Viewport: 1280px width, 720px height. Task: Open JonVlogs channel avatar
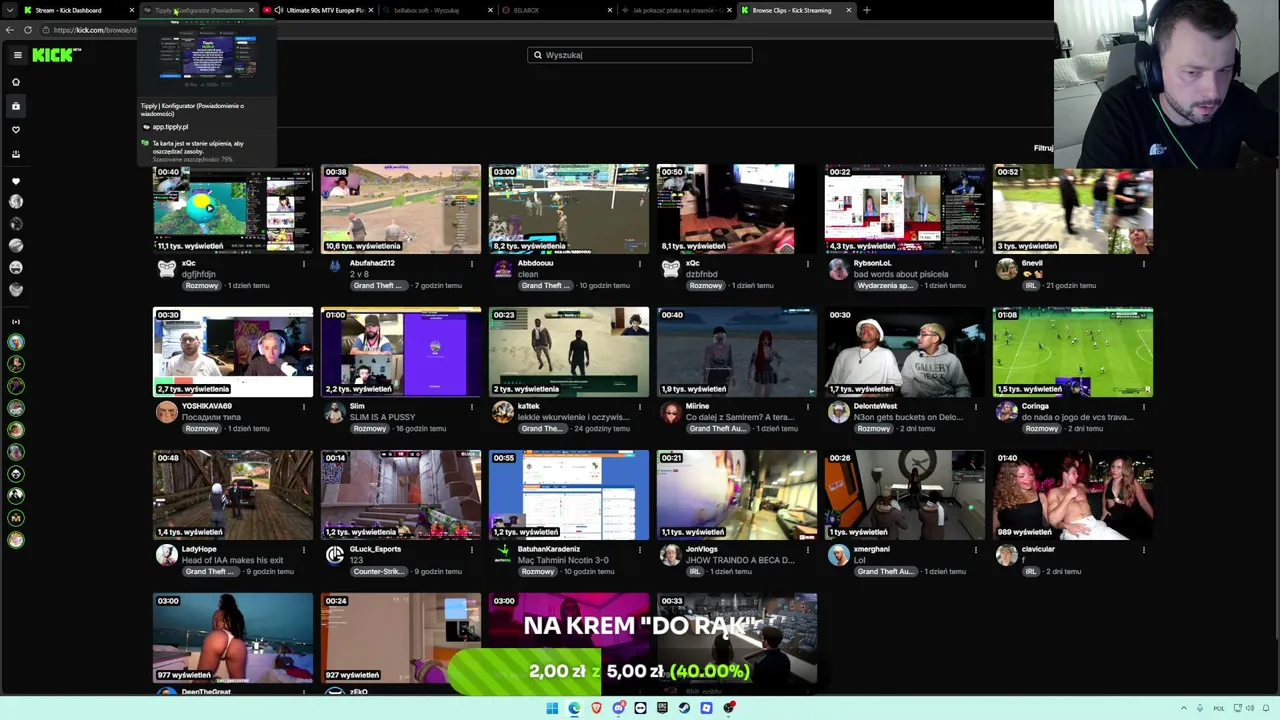tap(671, 555)
